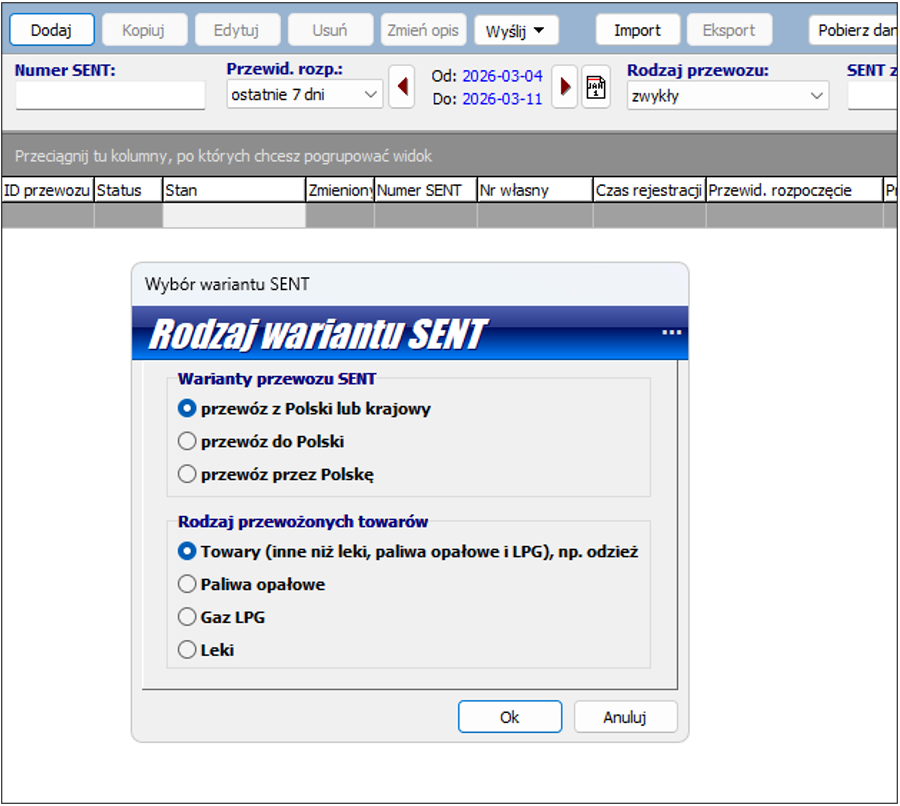Choose 'Paliwa opałowe' goods type
The width and height of the screenshot is (900, 806).
187,584
